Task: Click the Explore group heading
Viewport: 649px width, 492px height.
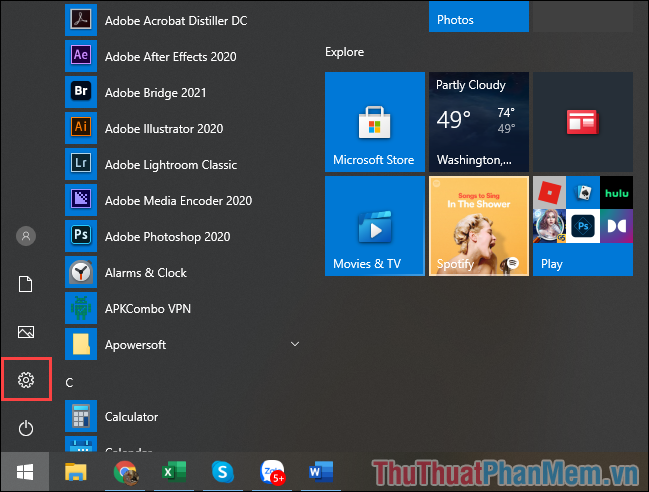Action: [x=344, y=52]
